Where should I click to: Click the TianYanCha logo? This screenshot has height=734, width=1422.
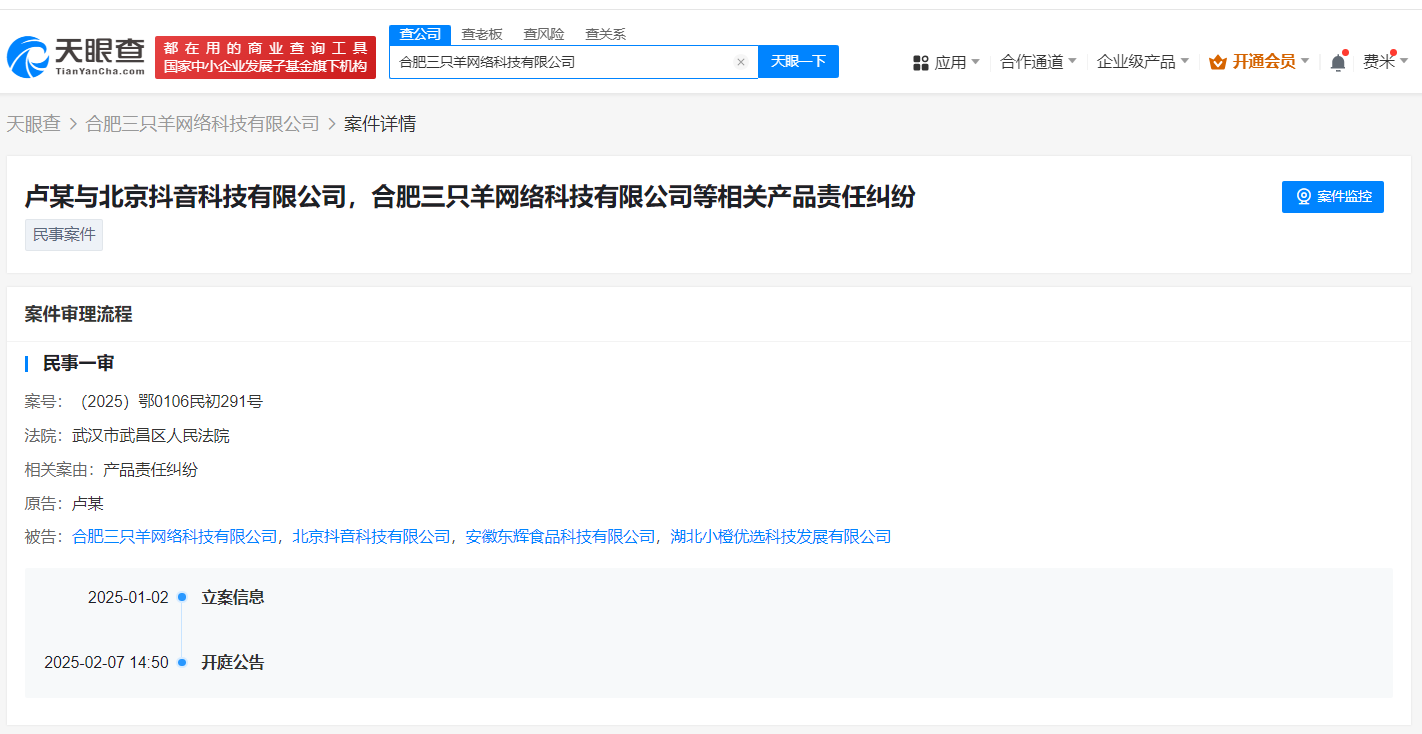coord(76,57)
